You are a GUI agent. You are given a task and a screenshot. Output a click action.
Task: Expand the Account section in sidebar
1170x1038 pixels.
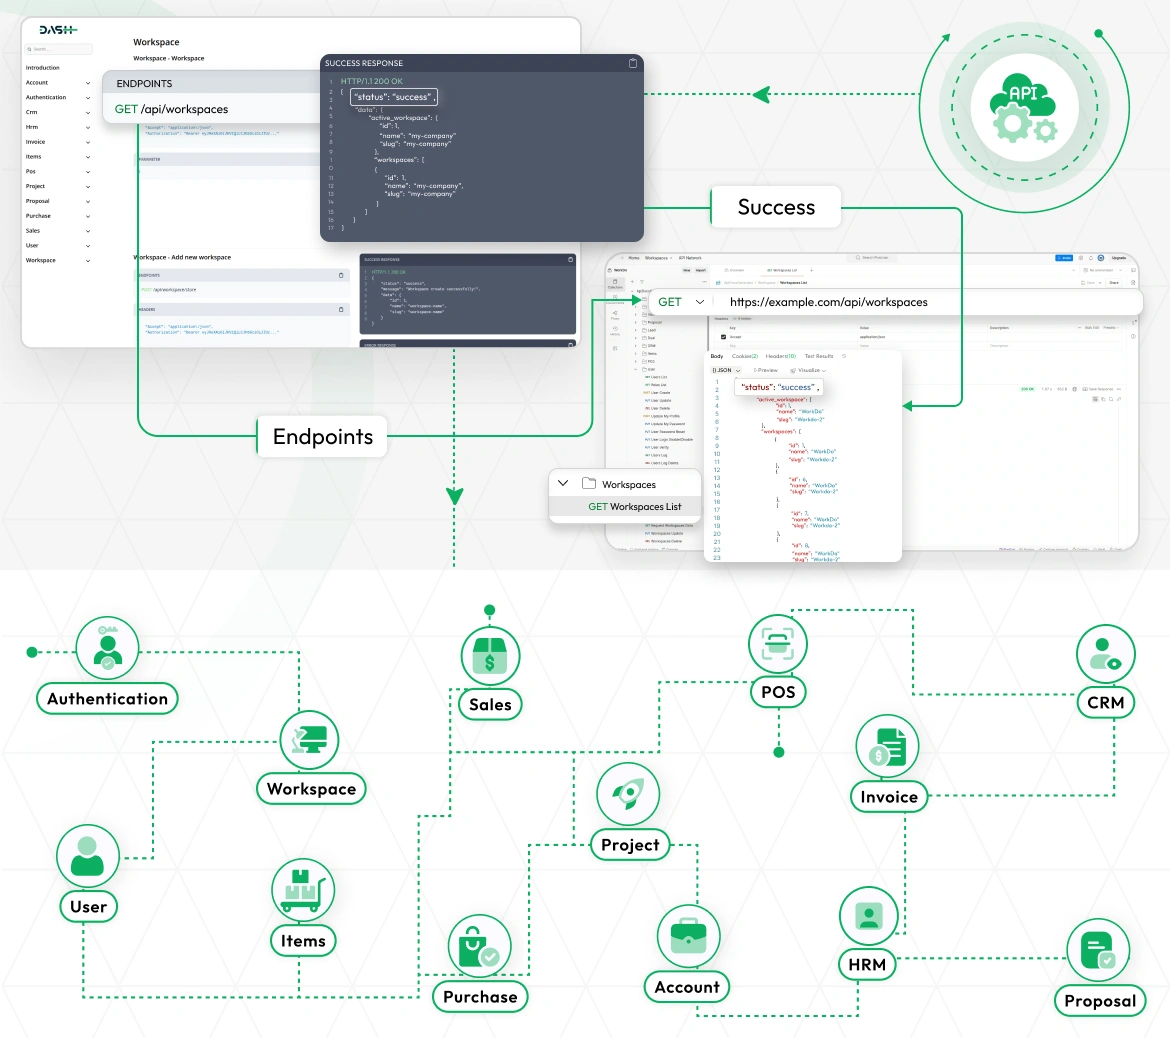[88, 83]
